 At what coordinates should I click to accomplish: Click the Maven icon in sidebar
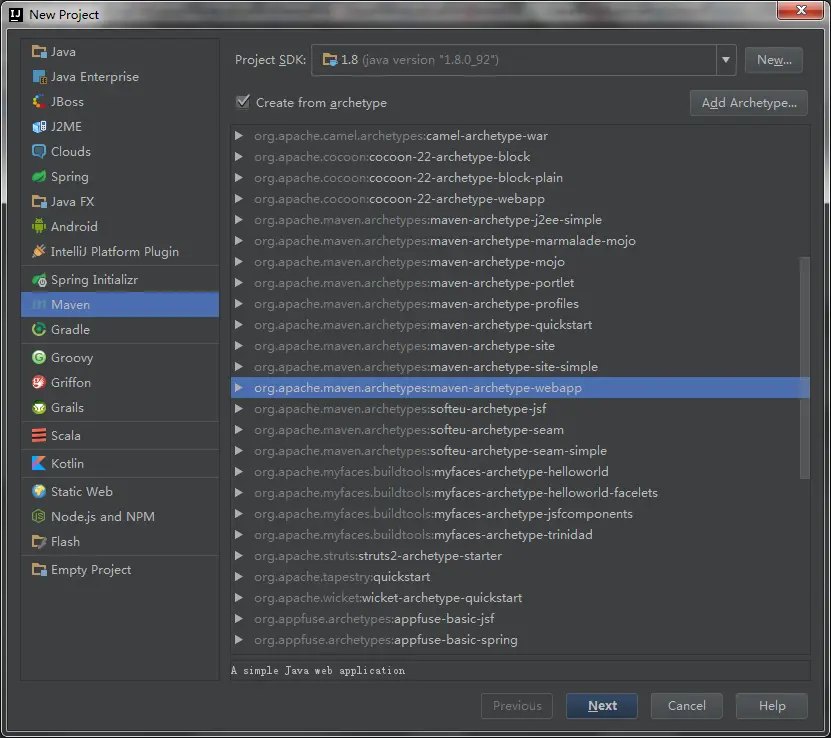point(39,305)
